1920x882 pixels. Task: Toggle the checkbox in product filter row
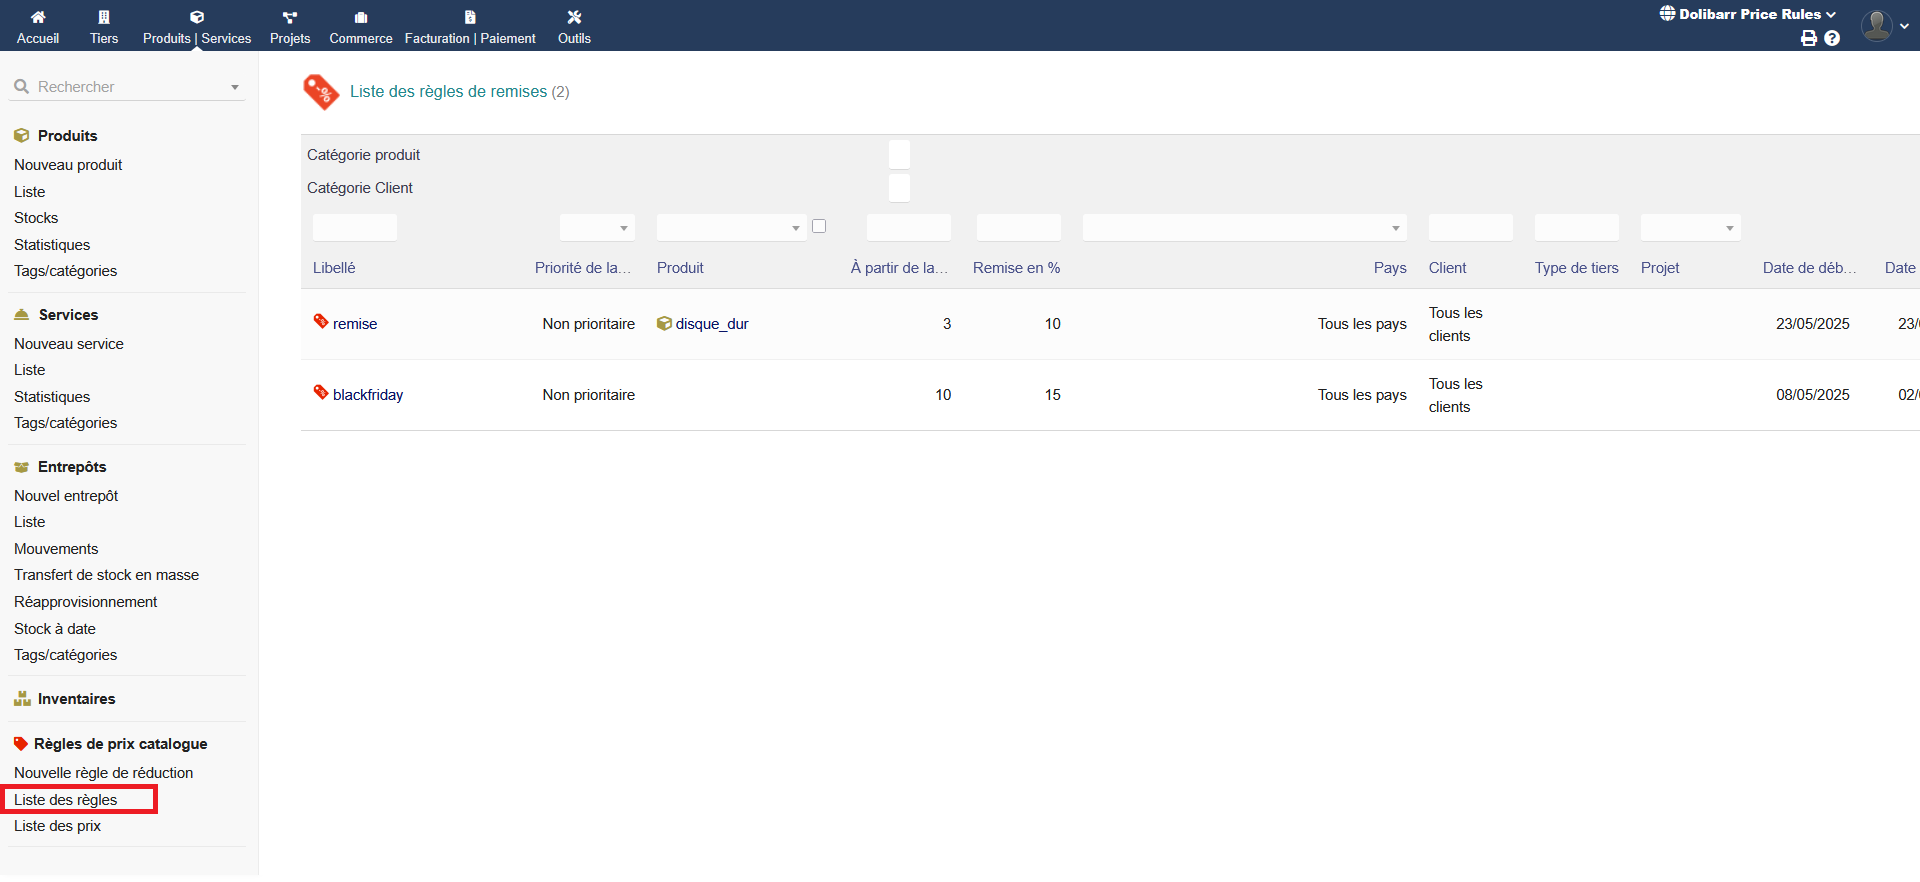819,226
